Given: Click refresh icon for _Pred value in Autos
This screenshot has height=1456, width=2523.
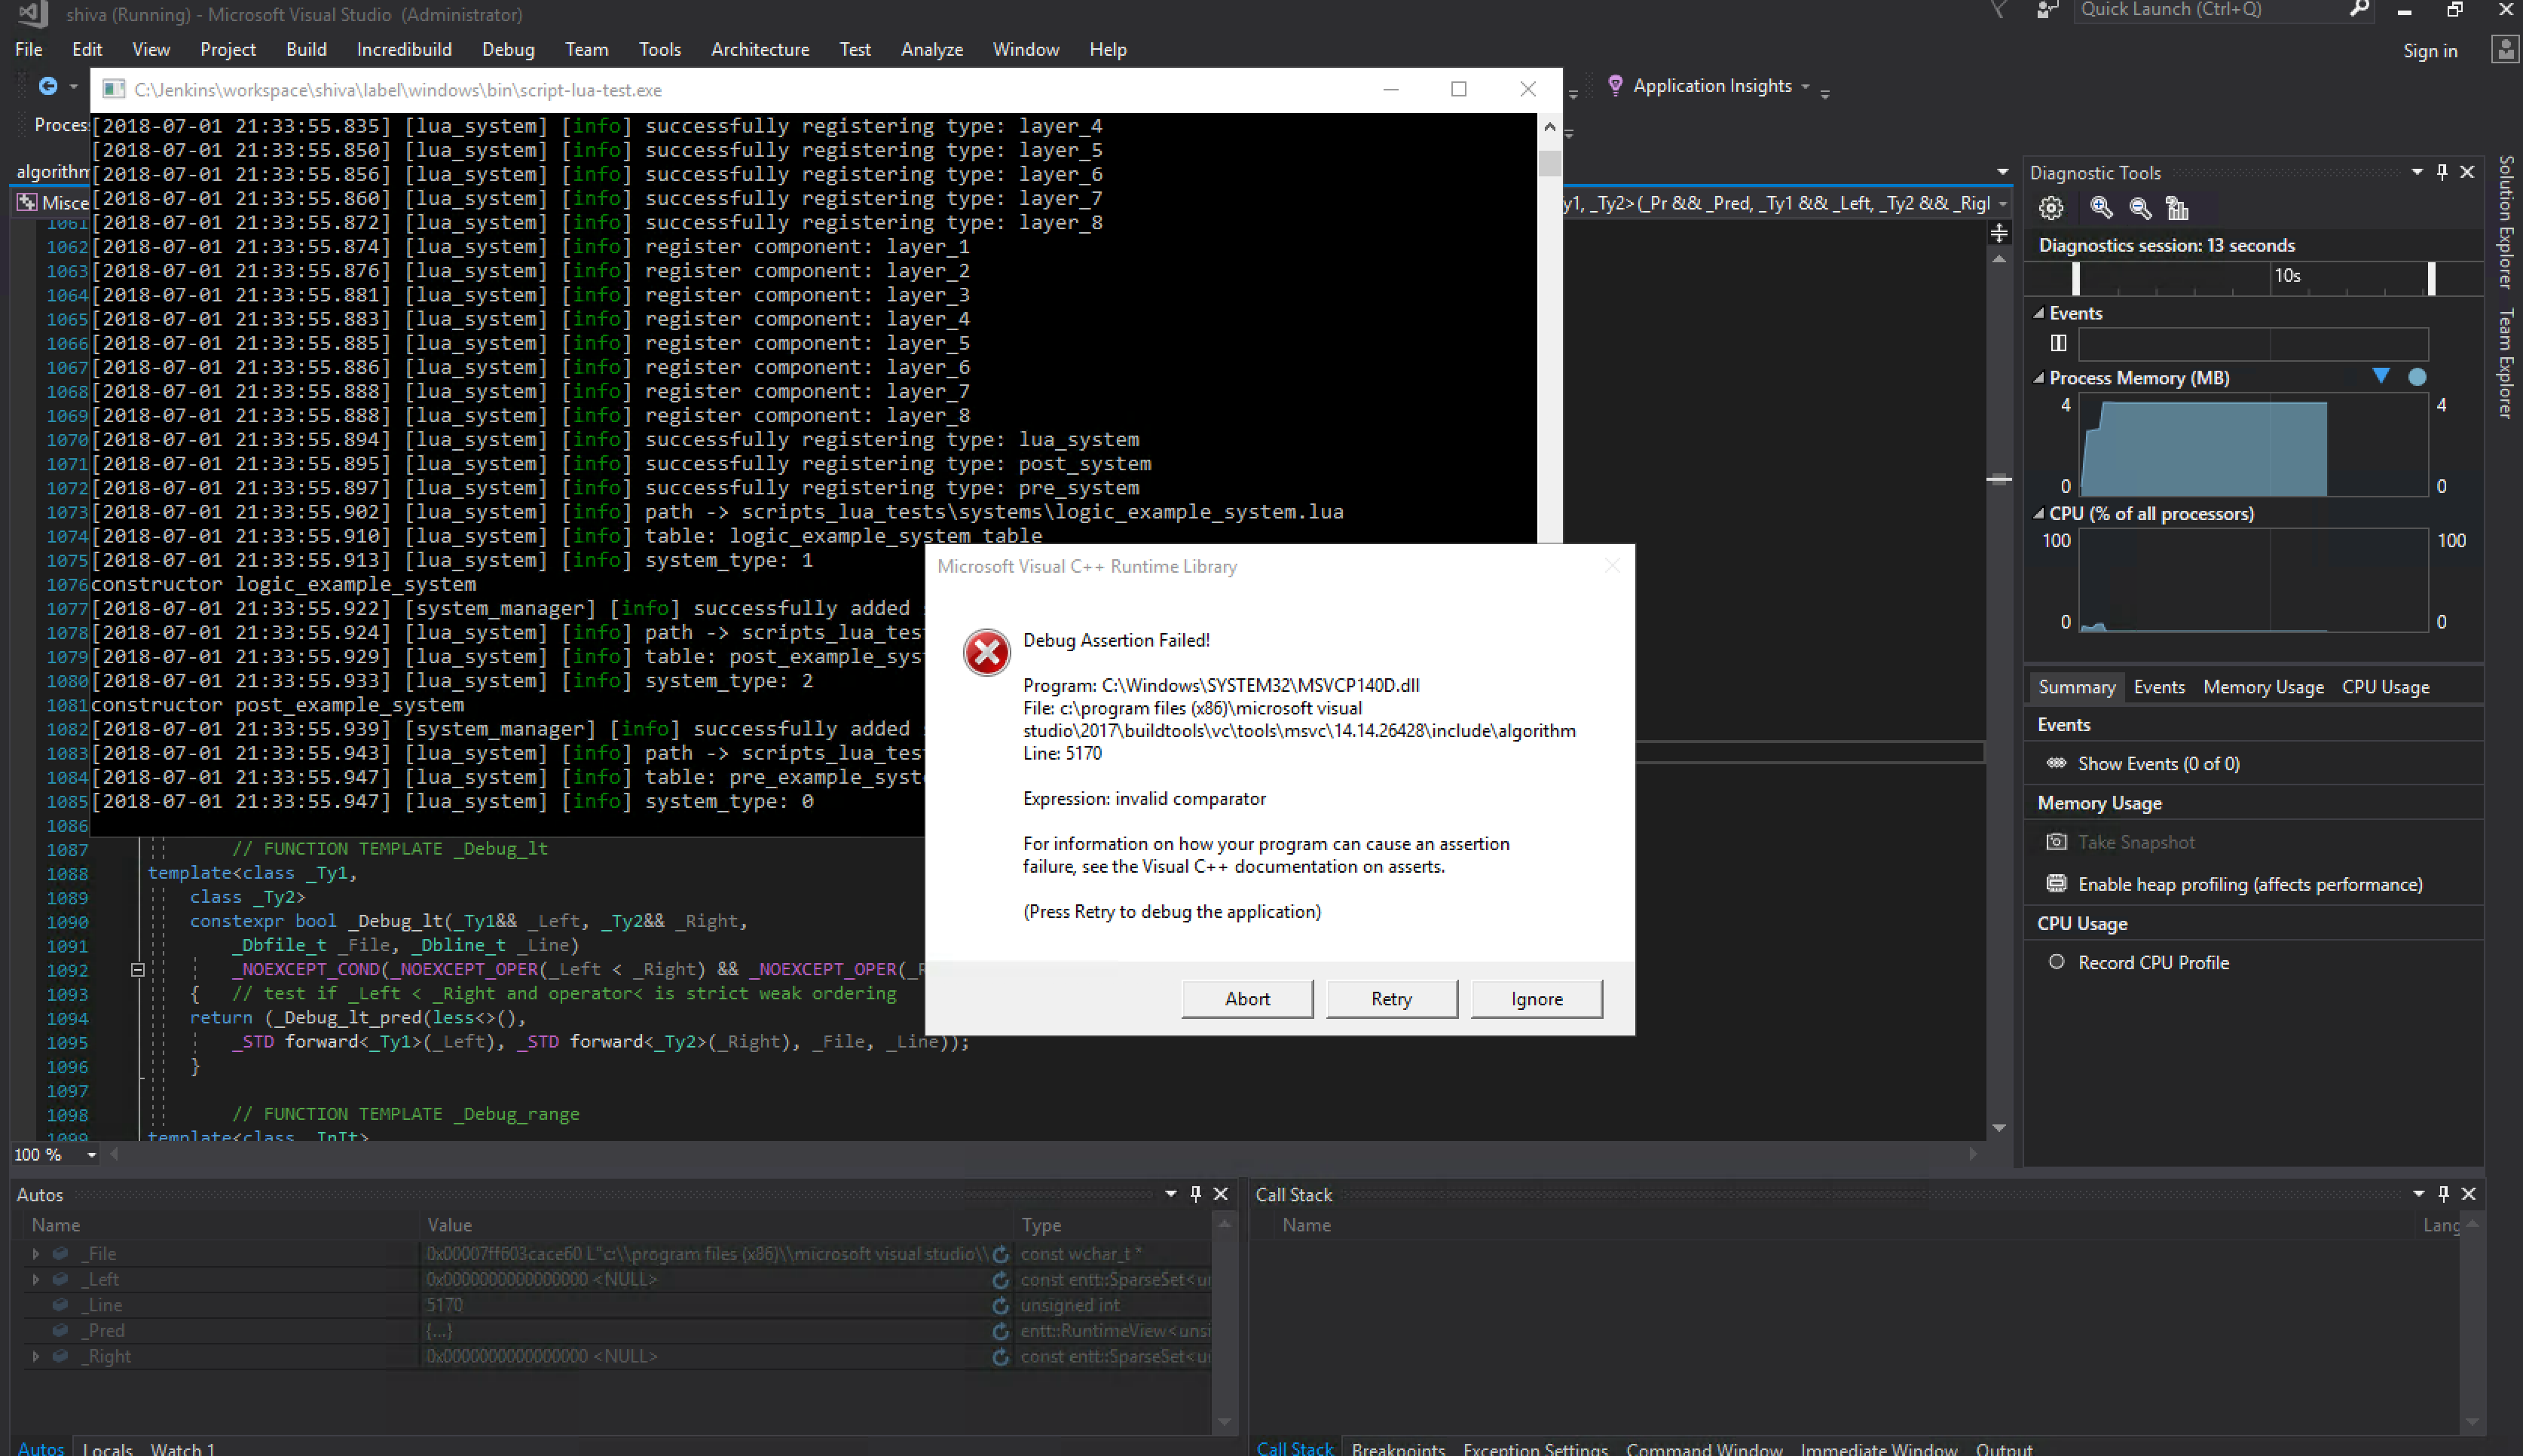Looking at the screenshot, I should 1000,1331.
